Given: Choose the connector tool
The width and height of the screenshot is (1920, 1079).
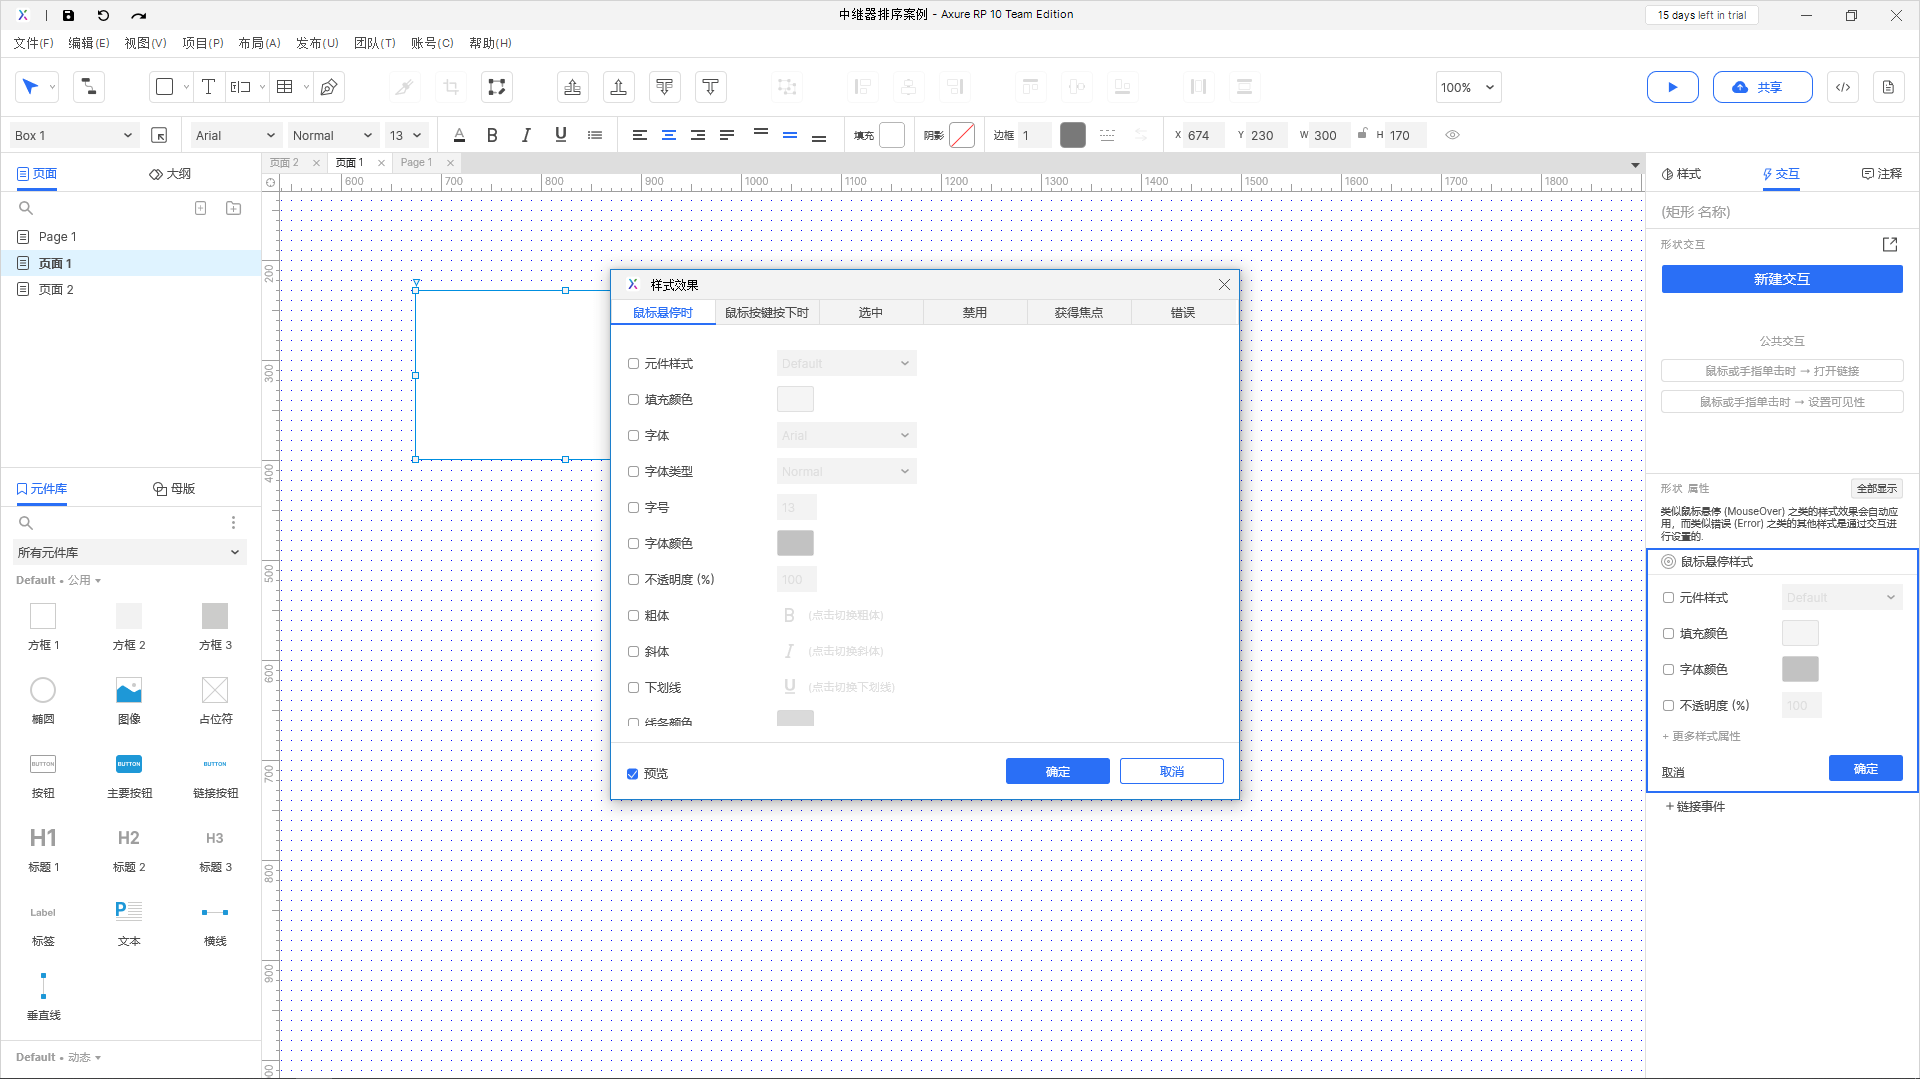Looking at the screenshot, I should (x=88, y=87).
